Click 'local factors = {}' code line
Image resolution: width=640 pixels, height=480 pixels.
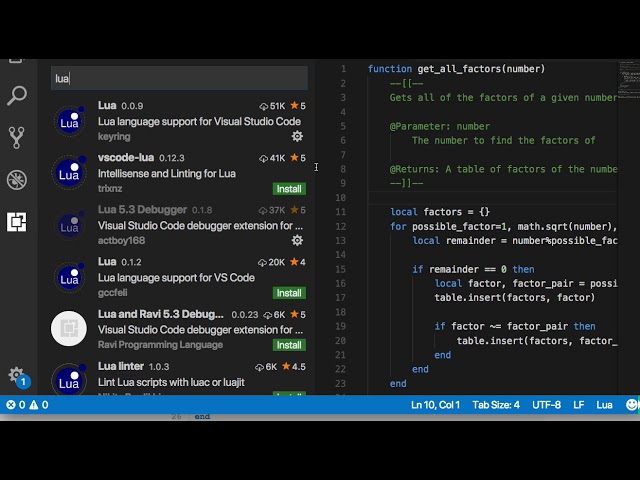(440, 212)
